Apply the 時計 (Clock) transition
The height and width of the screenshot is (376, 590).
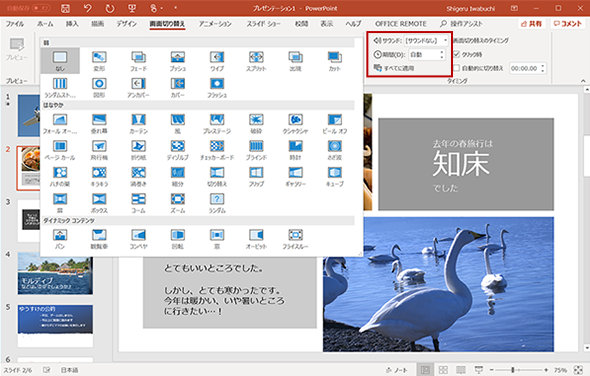point(295,150)
